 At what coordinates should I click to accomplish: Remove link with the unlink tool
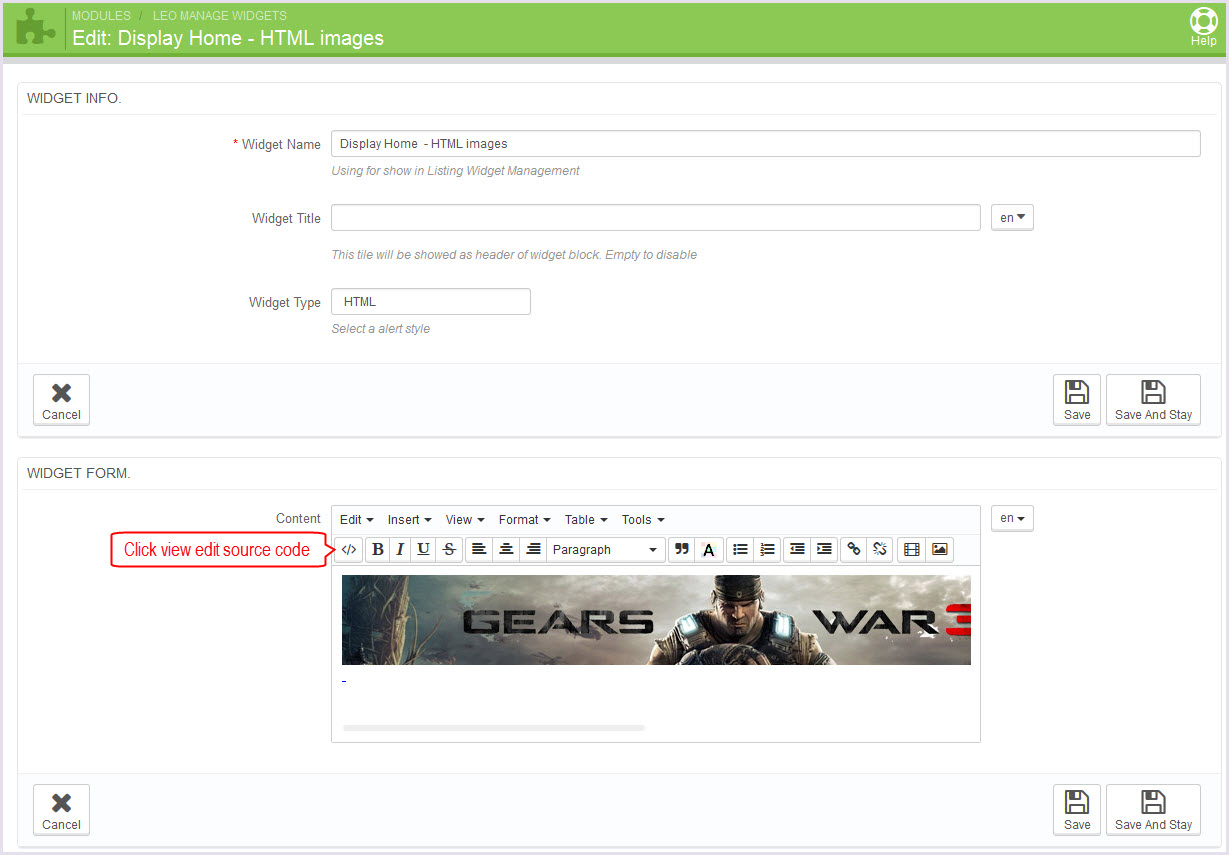pyautogui.click(x=880, y=549)
